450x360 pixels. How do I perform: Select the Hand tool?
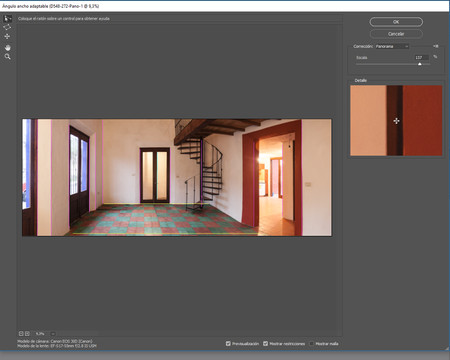pyautogui.click(x=7, y=48)
